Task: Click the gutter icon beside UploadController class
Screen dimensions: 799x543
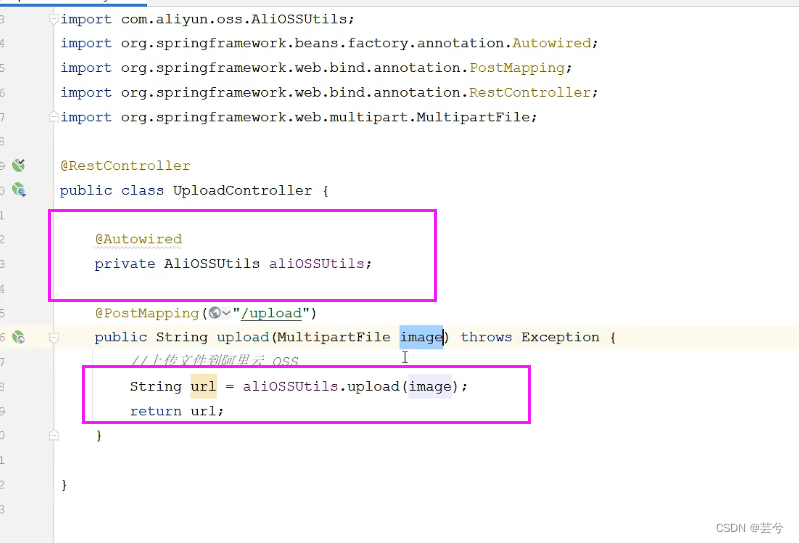Action: click(19, 190)
